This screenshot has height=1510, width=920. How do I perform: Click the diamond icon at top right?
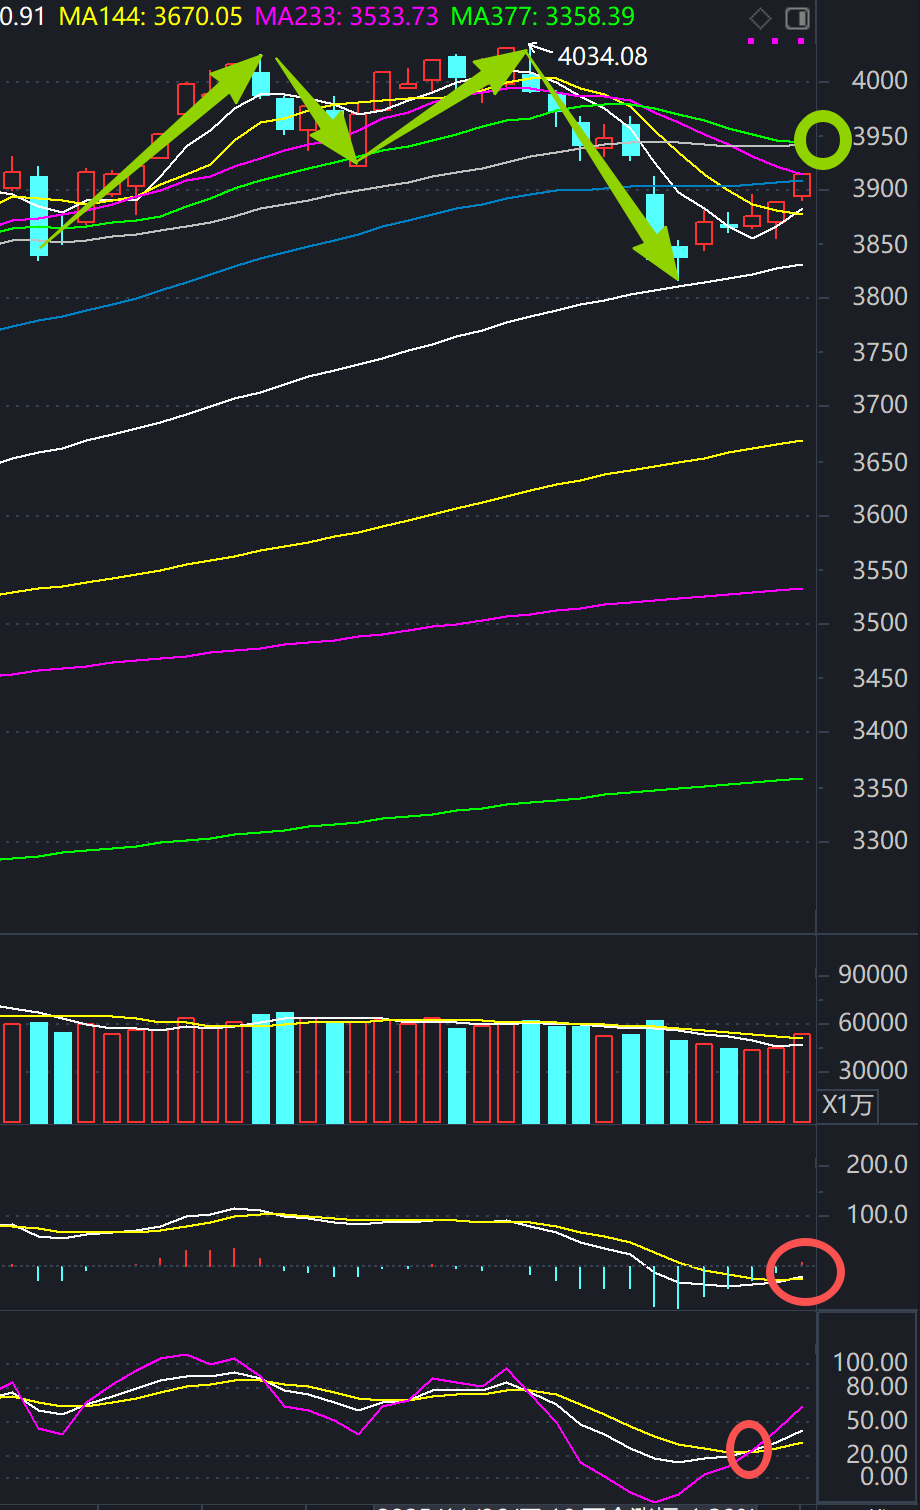tap(761, 19)
